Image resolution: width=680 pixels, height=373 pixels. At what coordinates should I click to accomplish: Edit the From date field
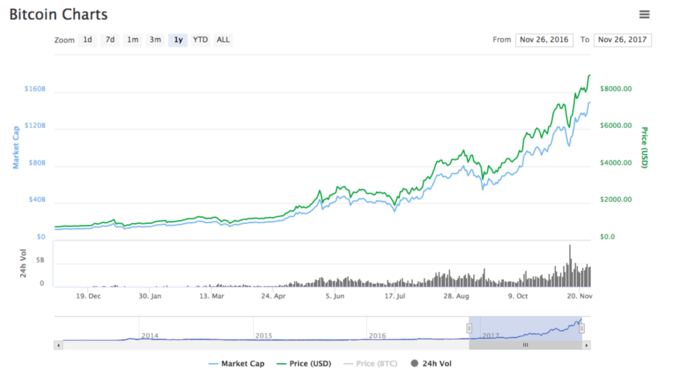[544, 40]
